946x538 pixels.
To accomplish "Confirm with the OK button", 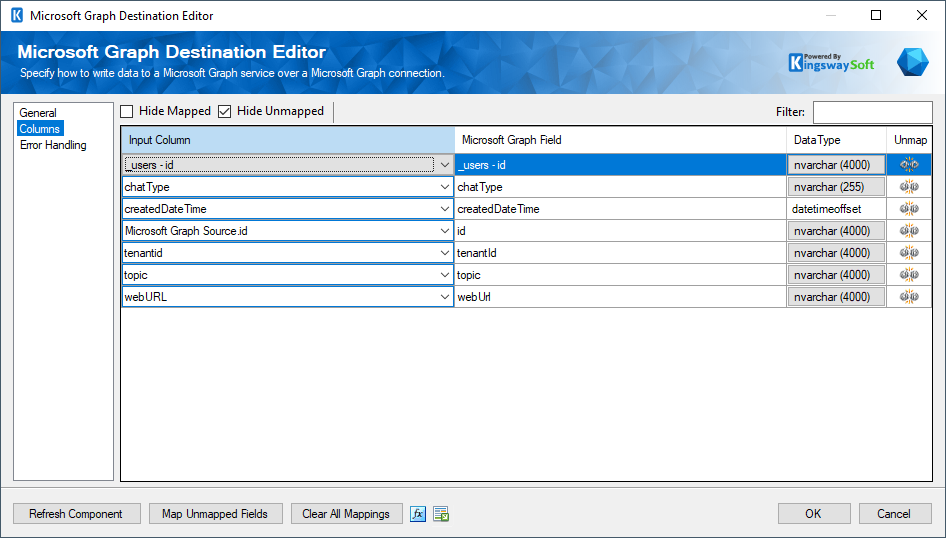I will tap(814, 514).
